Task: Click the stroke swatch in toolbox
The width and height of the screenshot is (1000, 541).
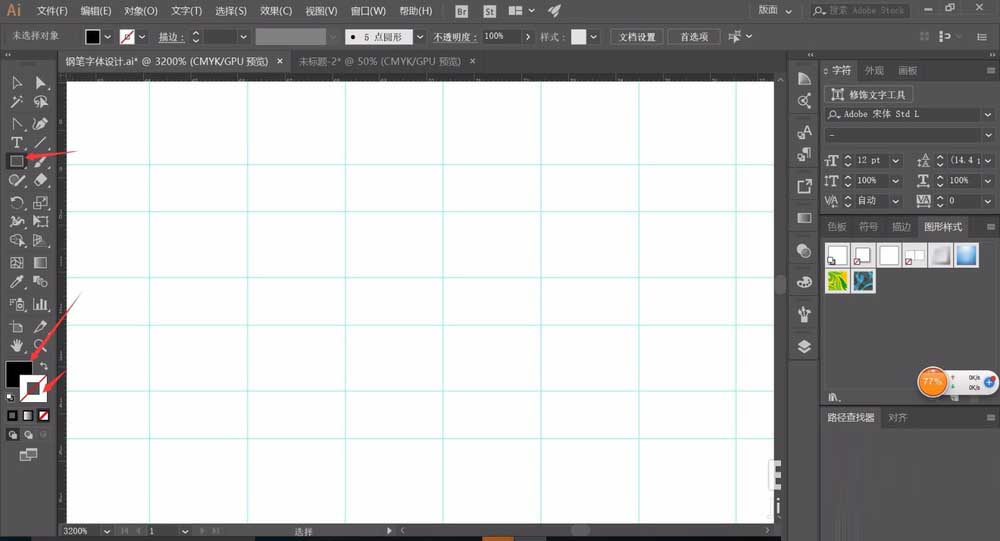Action: tap(33, 388)
